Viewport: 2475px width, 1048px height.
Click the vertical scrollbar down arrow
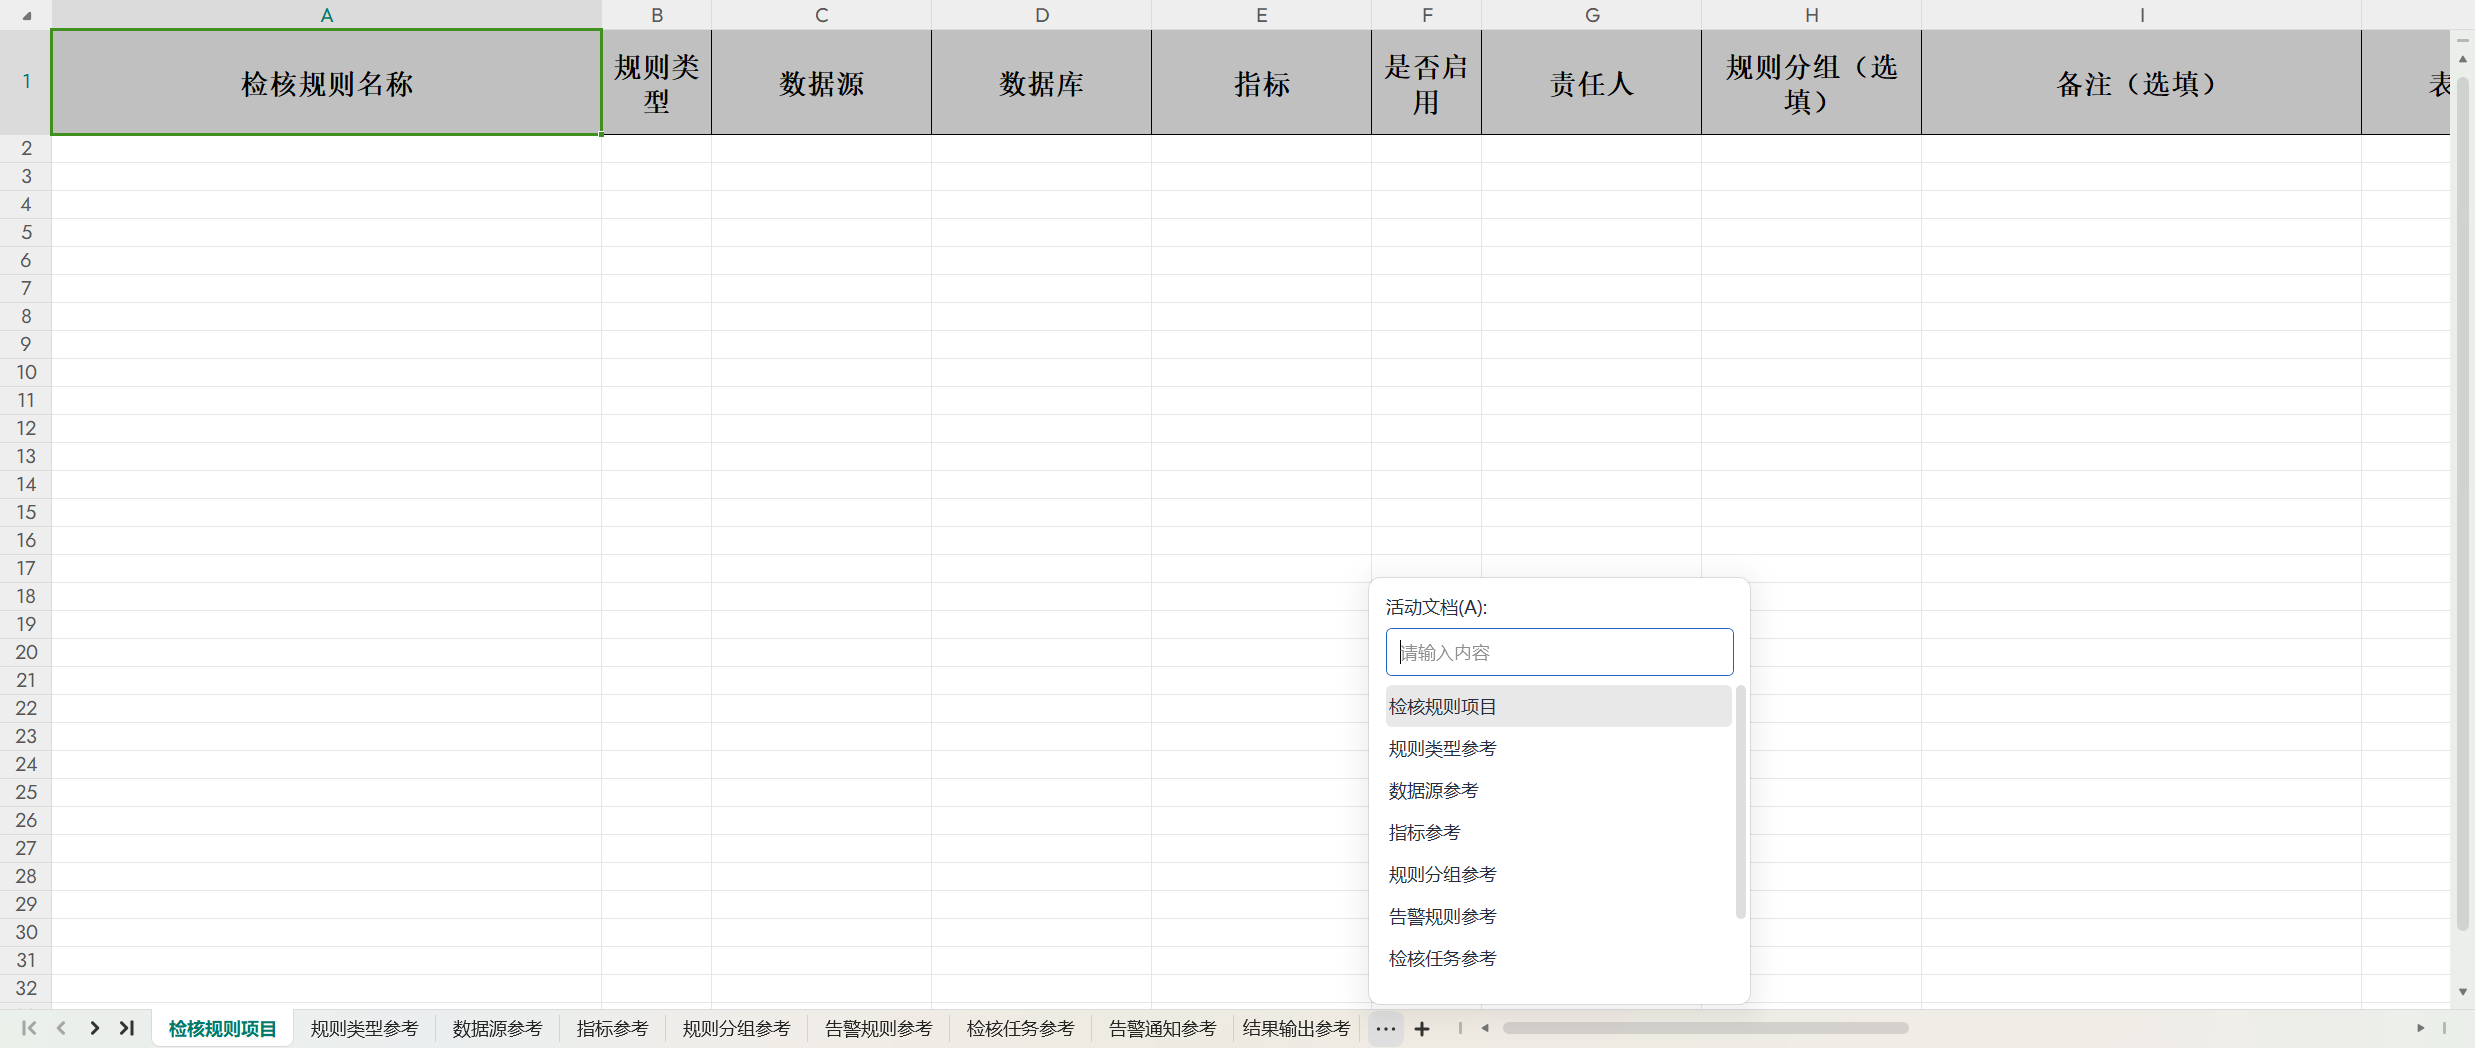click(x=2462, y=992)
